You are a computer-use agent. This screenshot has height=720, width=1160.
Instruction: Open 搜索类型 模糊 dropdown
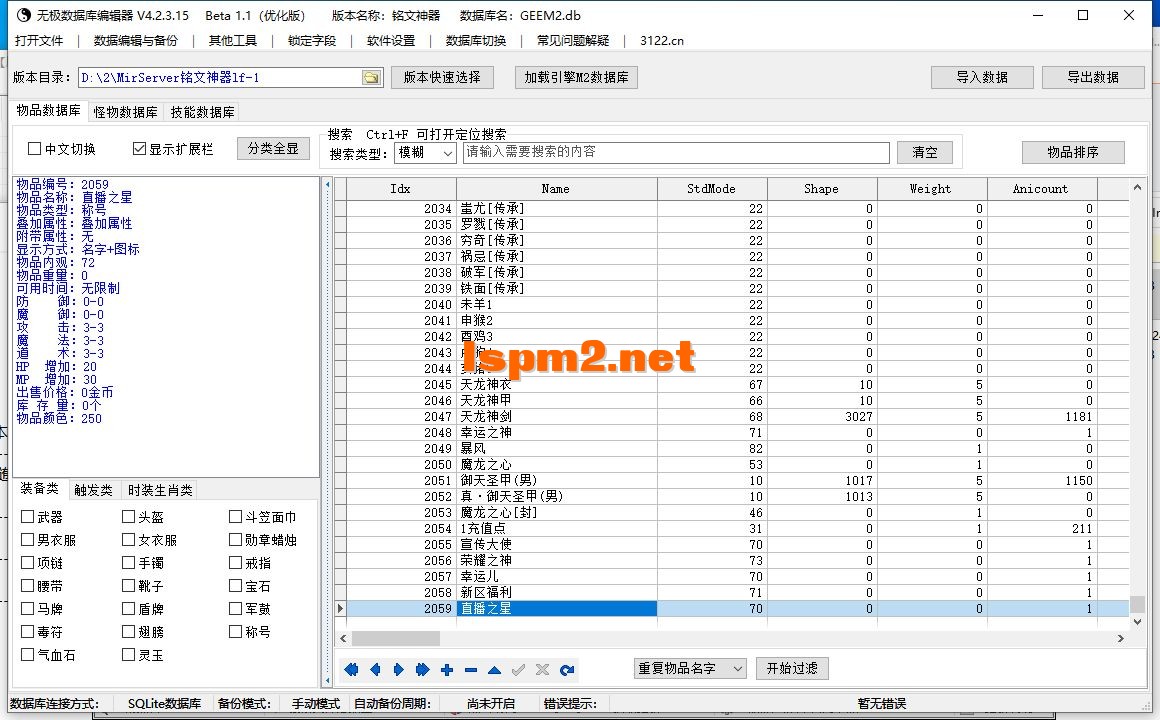point(425,152)
